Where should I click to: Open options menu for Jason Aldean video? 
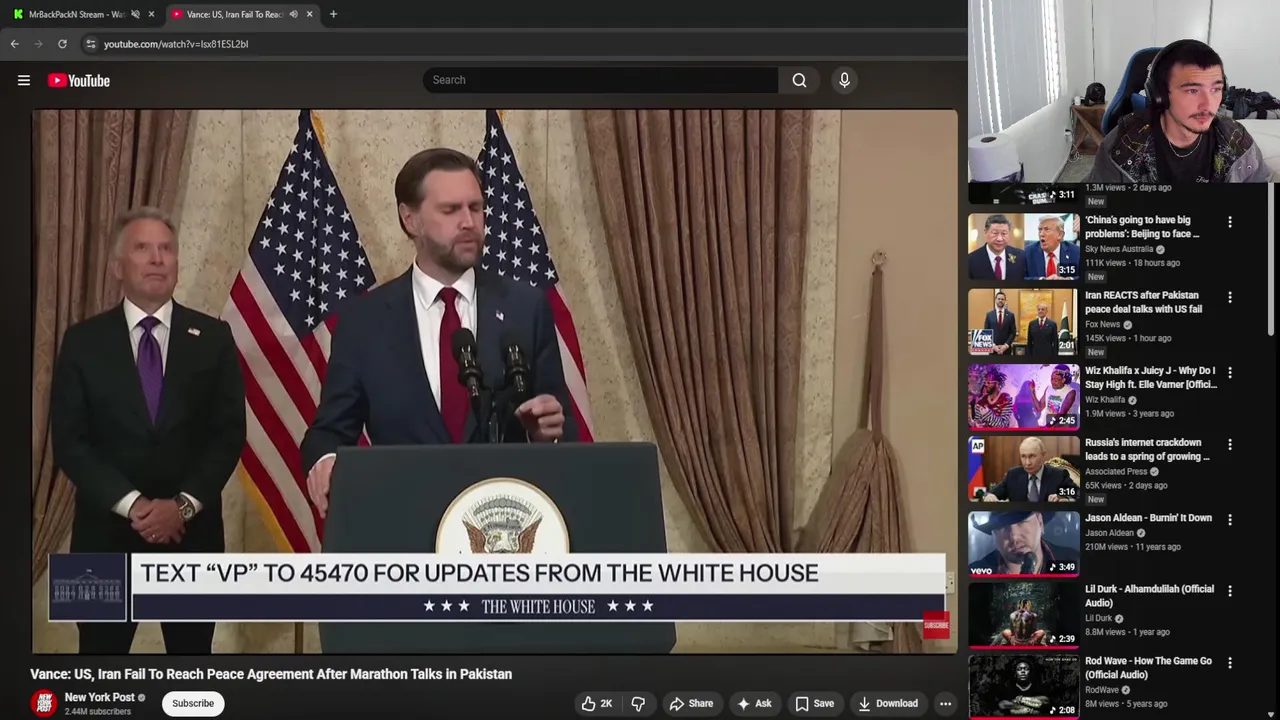pos(1230,519)
